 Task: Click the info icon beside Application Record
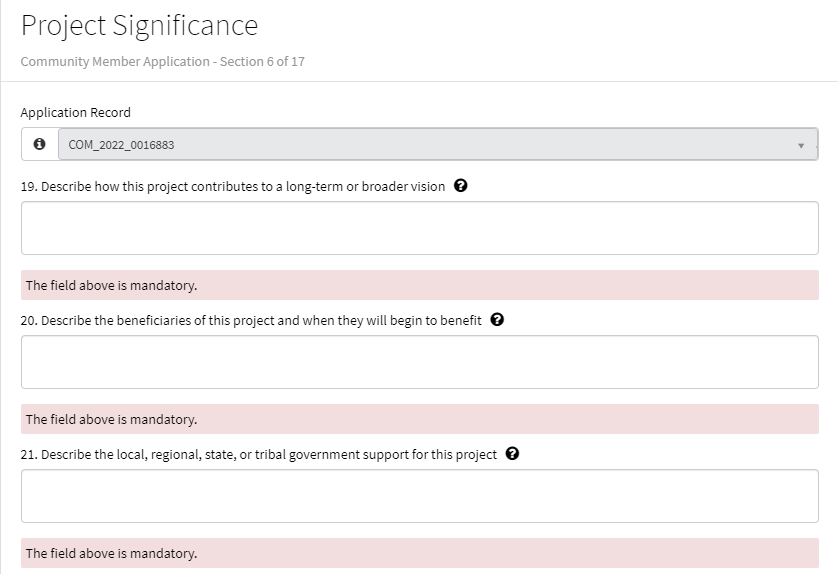coord(39,144)
